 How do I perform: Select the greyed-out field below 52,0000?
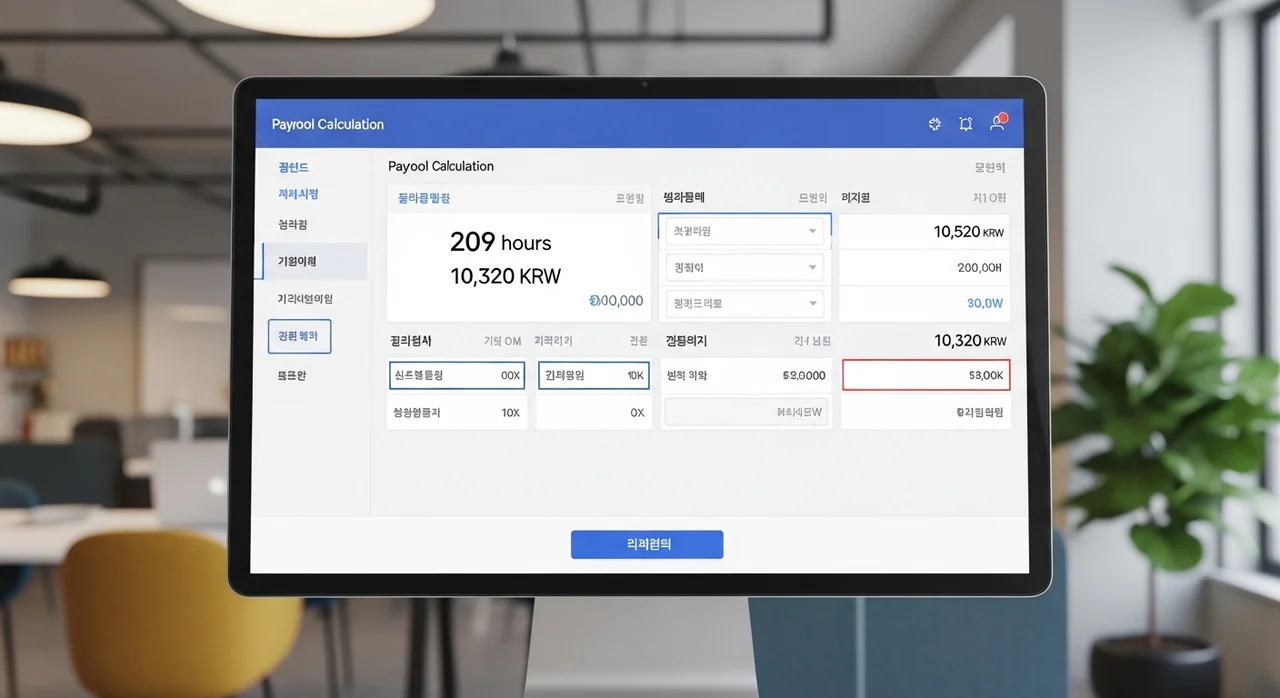point(746,412)
